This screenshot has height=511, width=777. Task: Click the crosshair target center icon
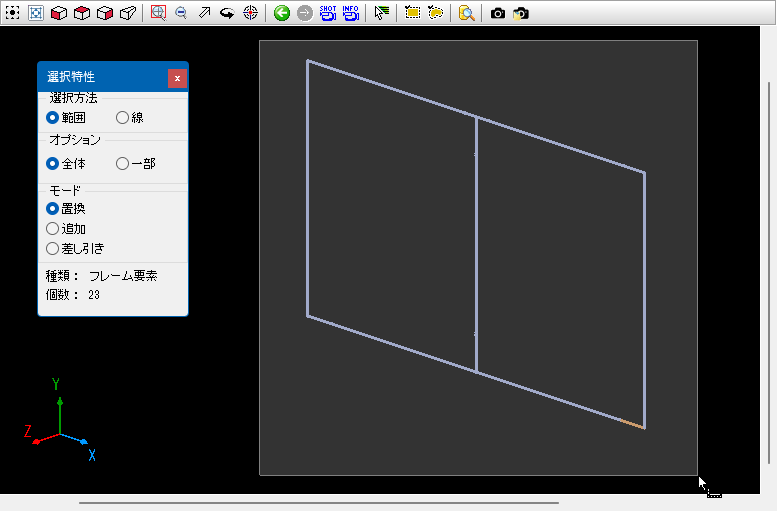[x=251, y=13]
